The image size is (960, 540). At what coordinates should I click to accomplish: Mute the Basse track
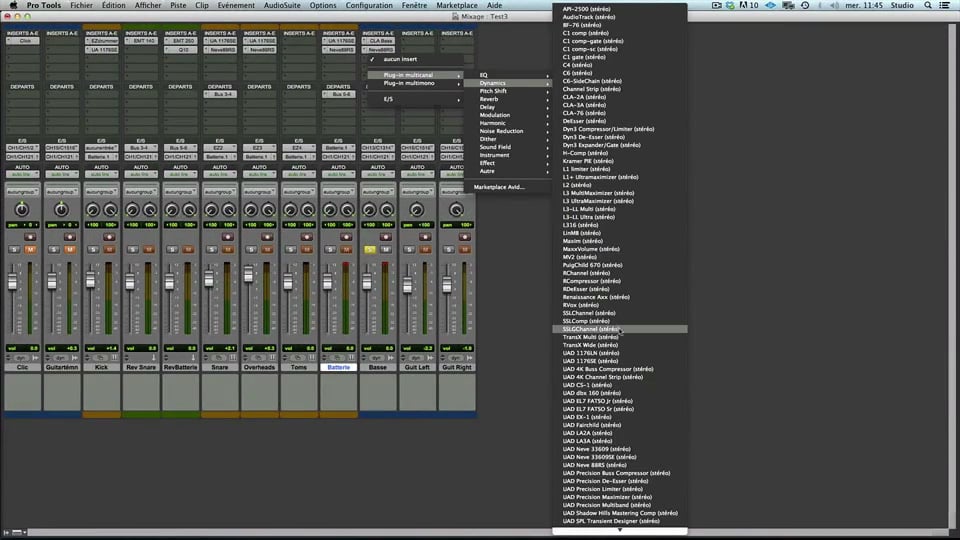(386, 249)
